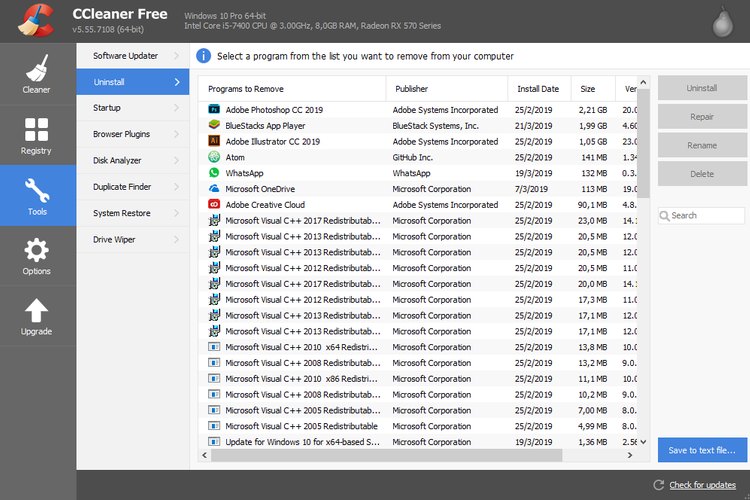Open the Startup tab

(x=133, y=108)
